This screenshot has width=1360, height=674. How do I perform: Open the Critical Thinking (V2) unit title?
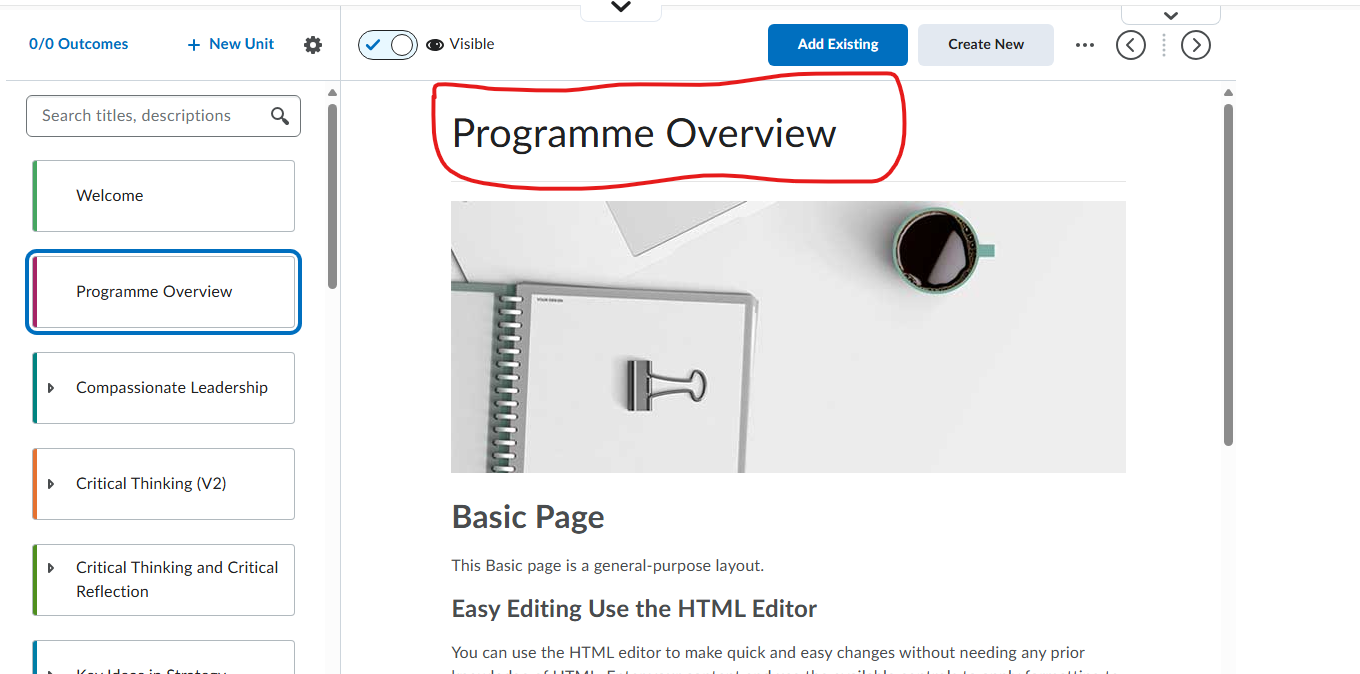[x=151, y=484]
